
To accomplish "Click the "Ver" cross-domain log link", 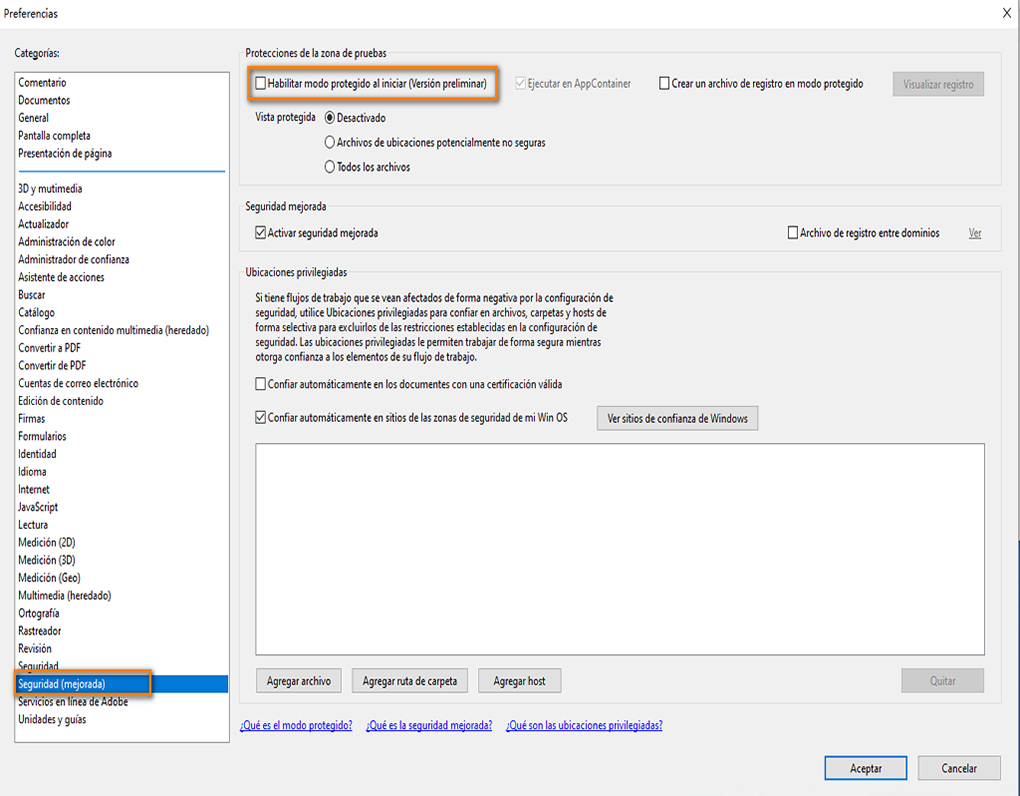I will (x=973, y=232).
